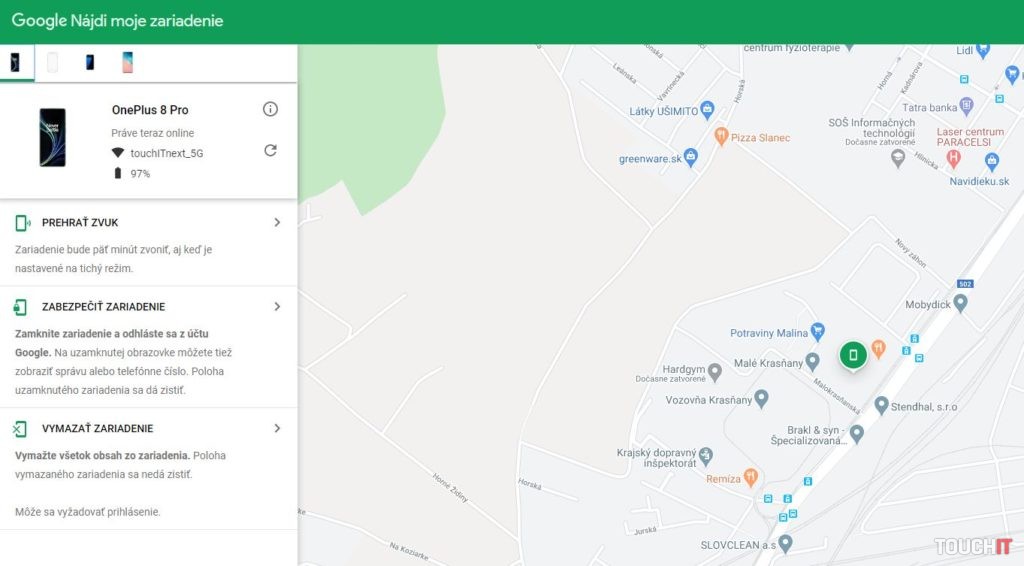Viewport: 1024px width, 566px height.
Task: Expand the PREHRAŤ ZVUK option arrow
Action: (x=277, y=222)
